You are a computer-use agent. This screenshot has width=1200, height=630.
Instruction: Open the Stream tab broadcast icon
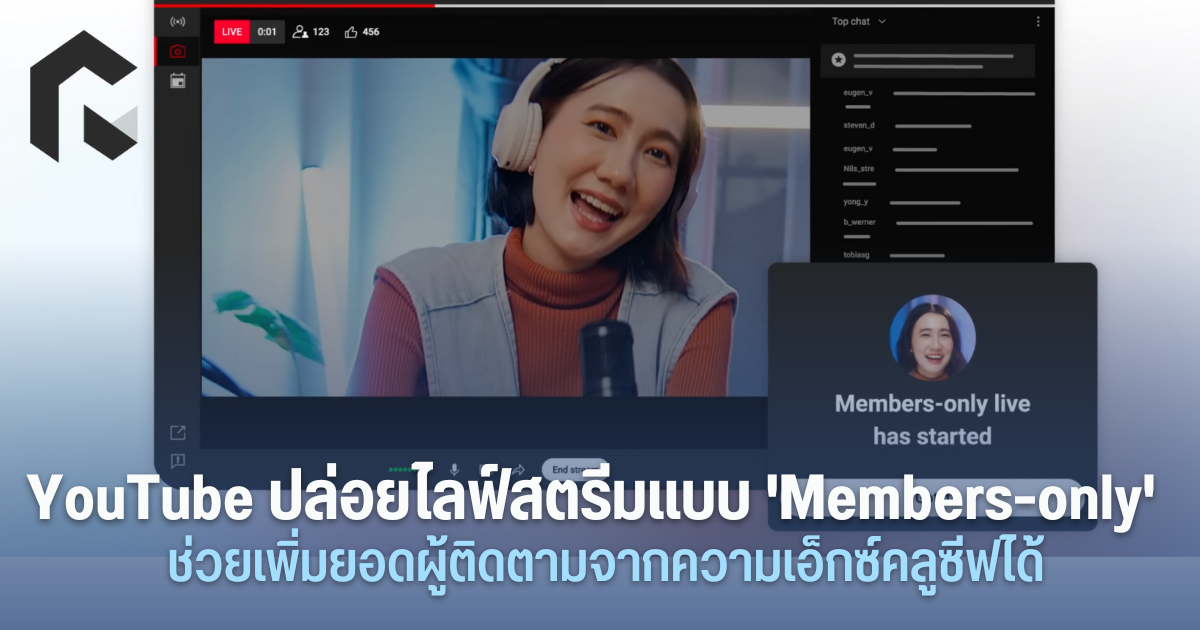click(177, 21)
